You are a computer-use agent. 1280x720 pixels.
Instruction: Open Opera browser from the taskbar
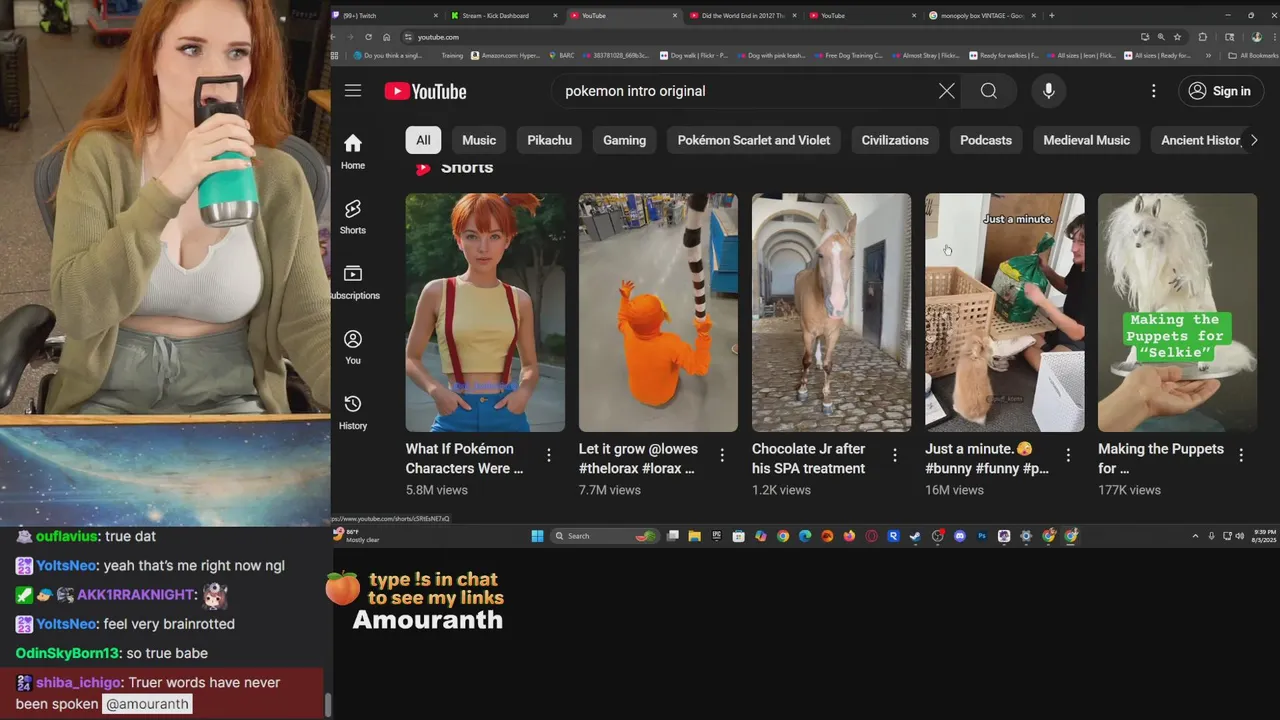[871, 536]
